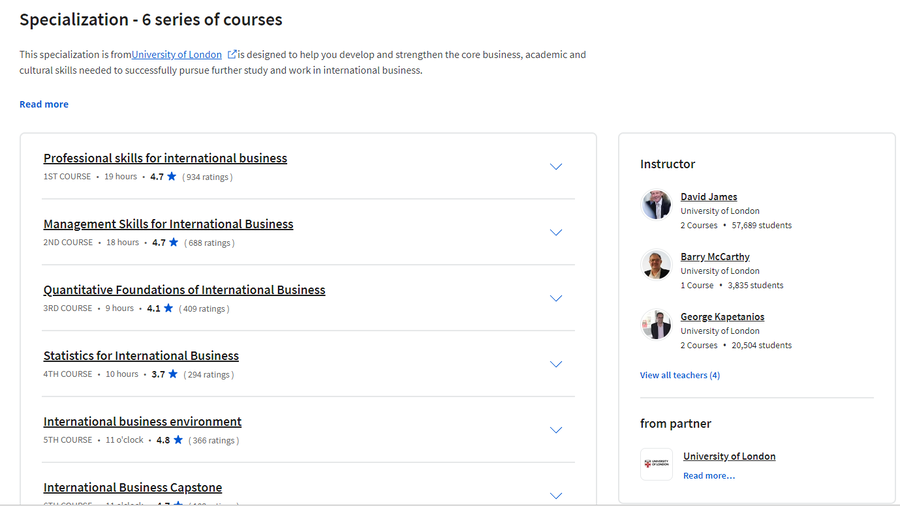Click '57,689 students' text
Screen dimensions: 900x506
pyautogui.click(x=762, y=225)
